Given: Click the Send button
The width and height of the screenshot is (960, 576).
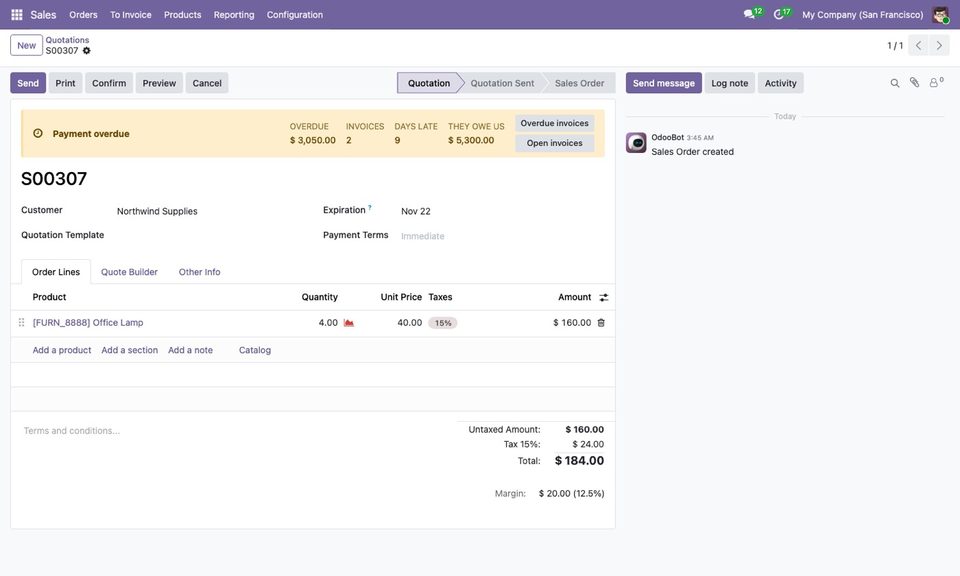Looking at the screenshot, I should coord(28,83).
